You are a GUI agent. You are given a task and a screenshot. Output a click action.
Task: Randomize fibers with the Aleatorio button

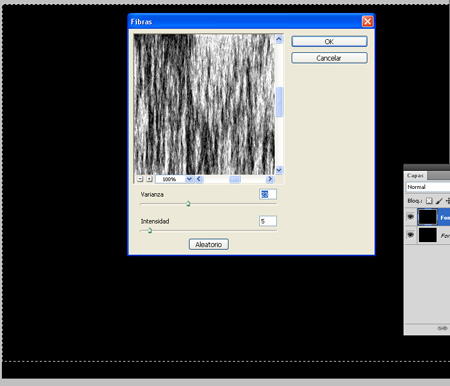[209, 244]
